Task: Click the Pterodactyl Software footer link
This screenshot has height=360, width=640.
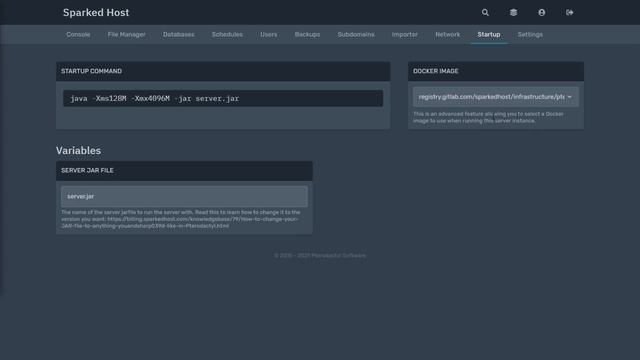Action: 338,256
